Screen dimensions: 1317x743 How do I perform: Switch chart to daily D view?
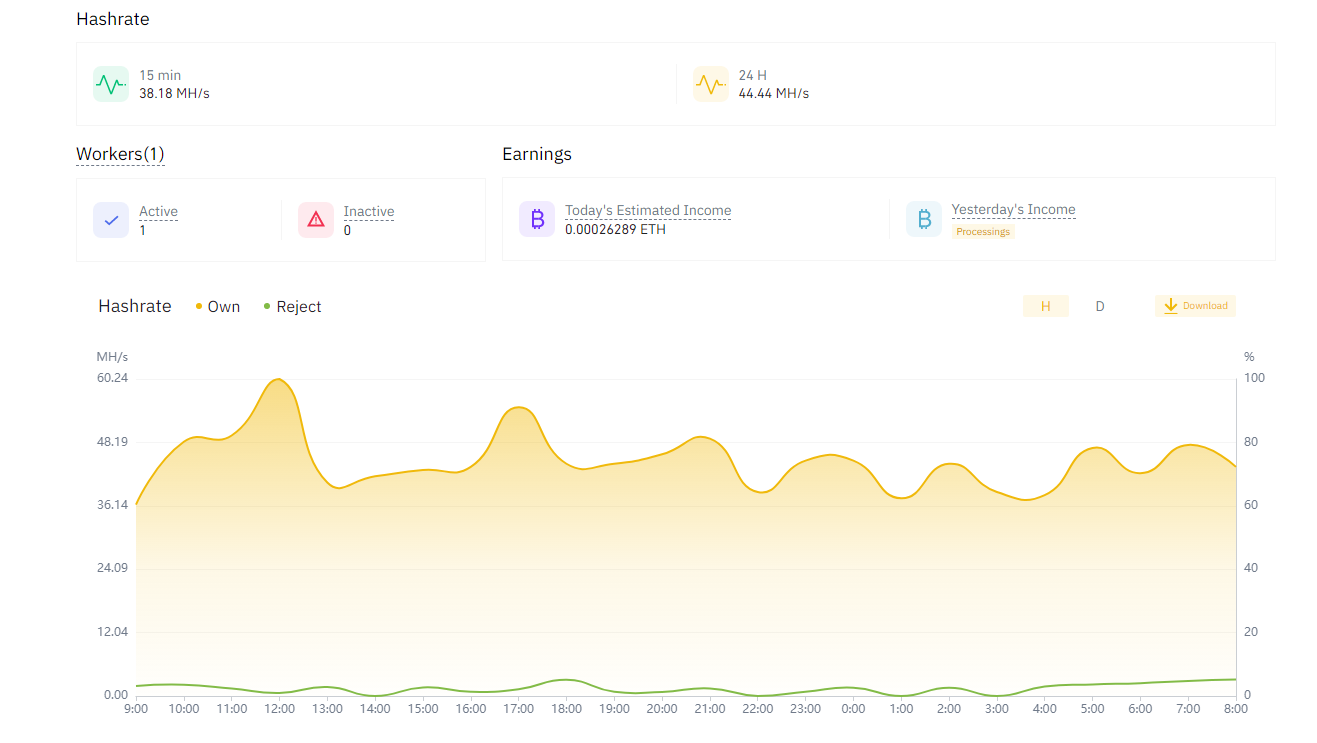[1100, 306]
